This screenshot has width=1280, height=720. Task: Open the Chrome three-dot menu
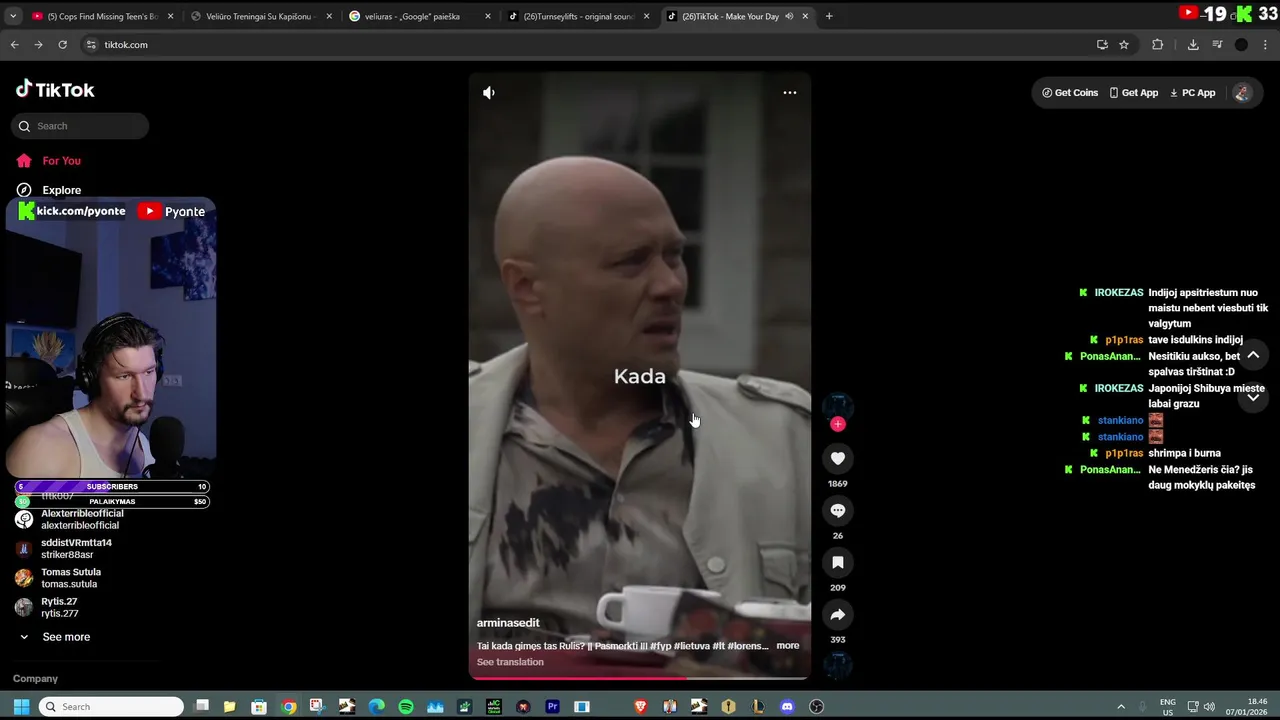pyautogui.click(x=1266, y=45)
